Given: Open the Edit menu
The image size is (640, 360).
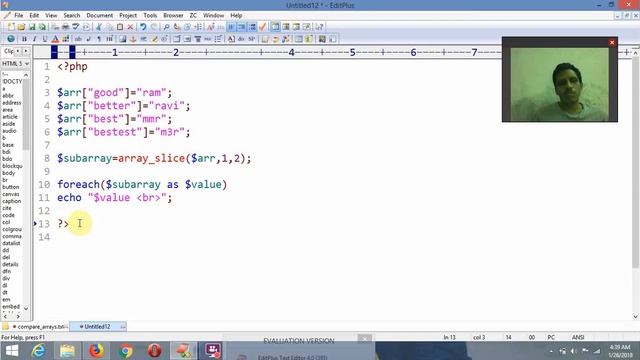Looking at the screenshot, I should pos(34,15).
